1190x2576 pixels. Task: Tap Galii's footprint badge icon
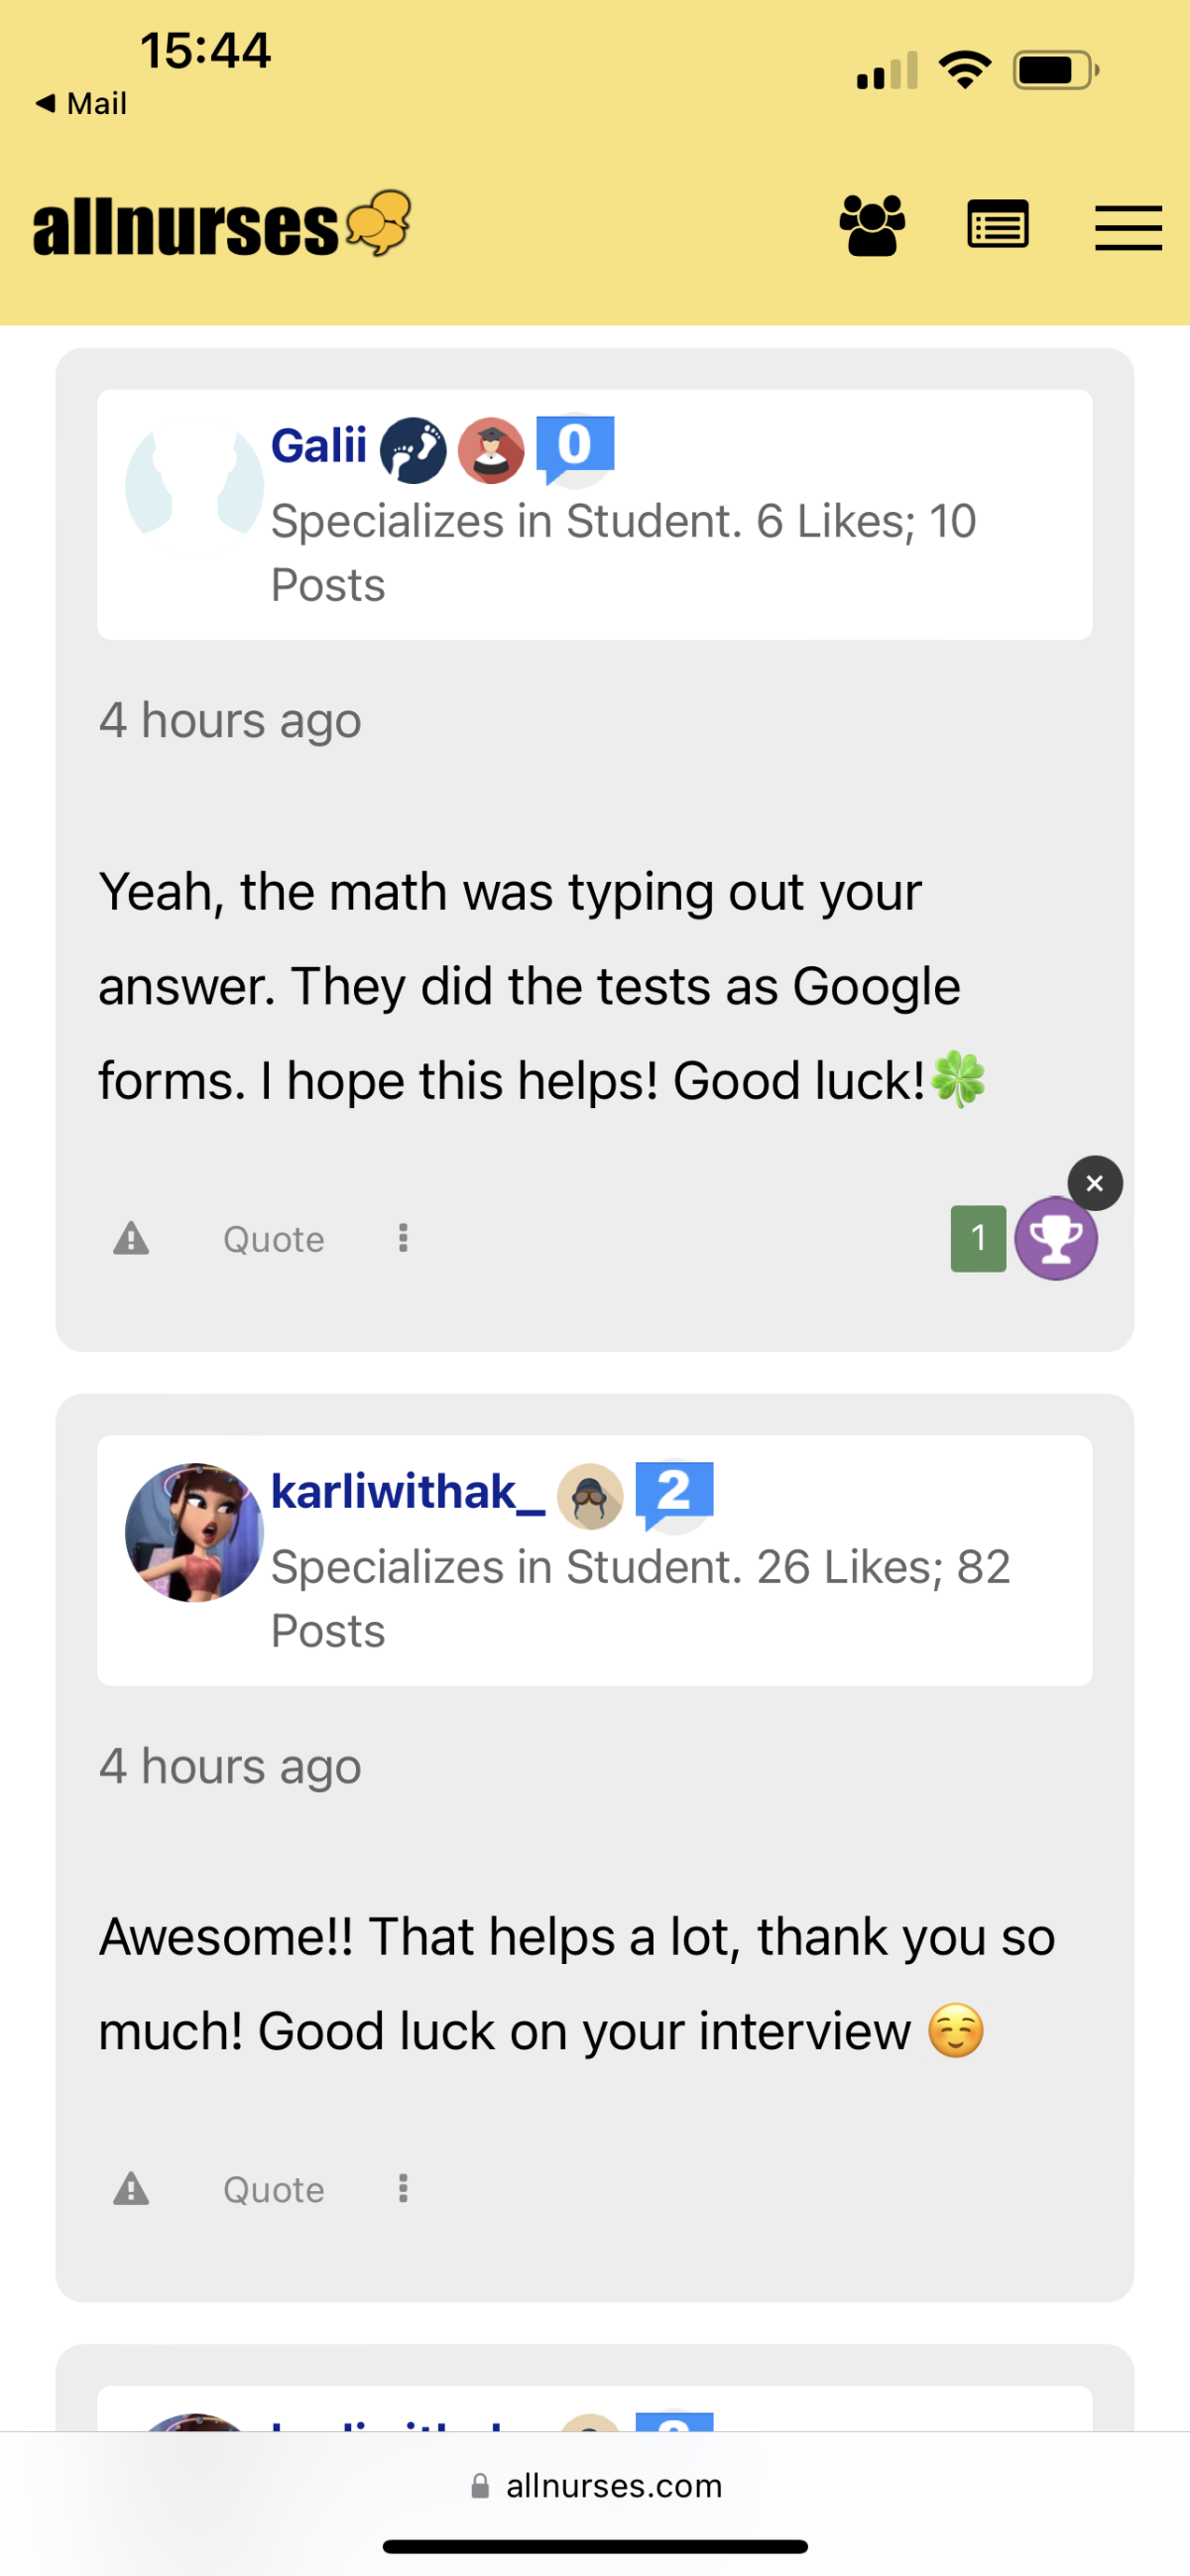[413, 450]
